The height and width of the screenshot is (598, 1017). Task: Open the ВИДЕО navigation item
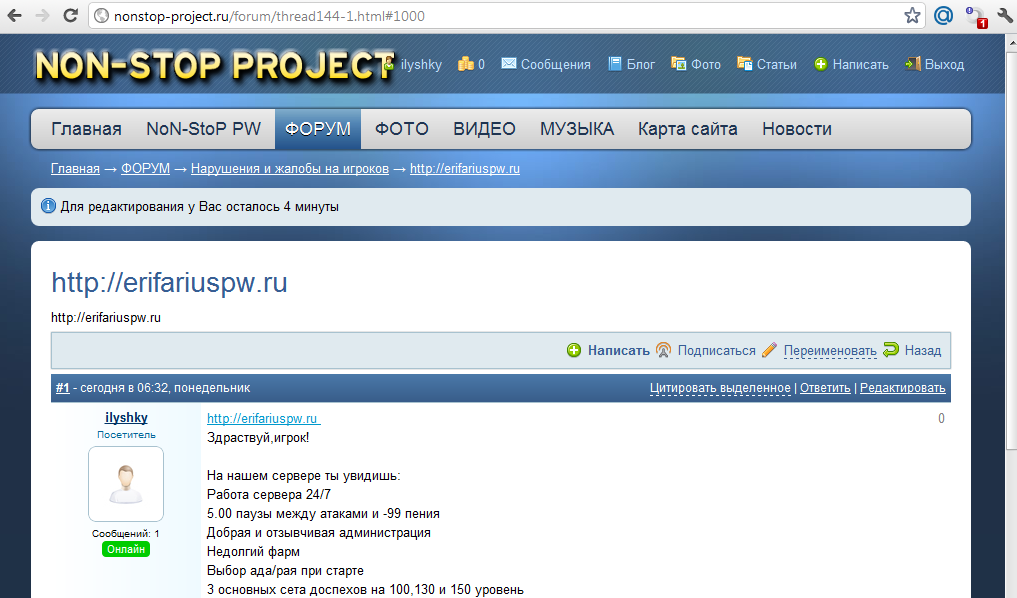pyautogui.click(x=485, y=129)
